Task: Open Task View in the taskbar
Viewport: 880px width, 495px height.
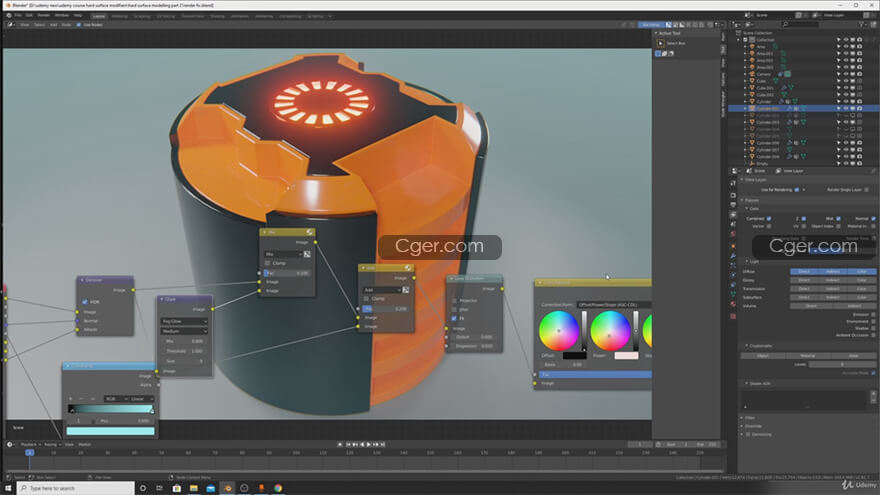Action: (159, 488)
